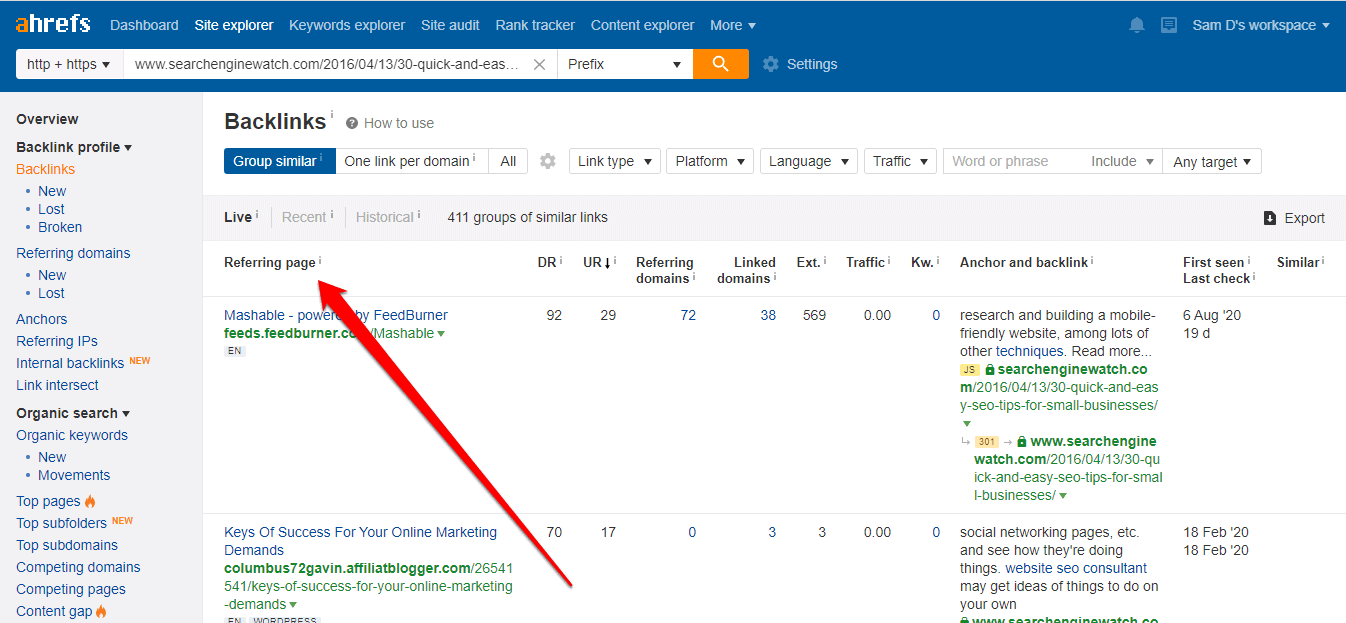Click the info icon next to the Backlinks heading
The height and width of the screenshot is (623, 1346).
332,114
